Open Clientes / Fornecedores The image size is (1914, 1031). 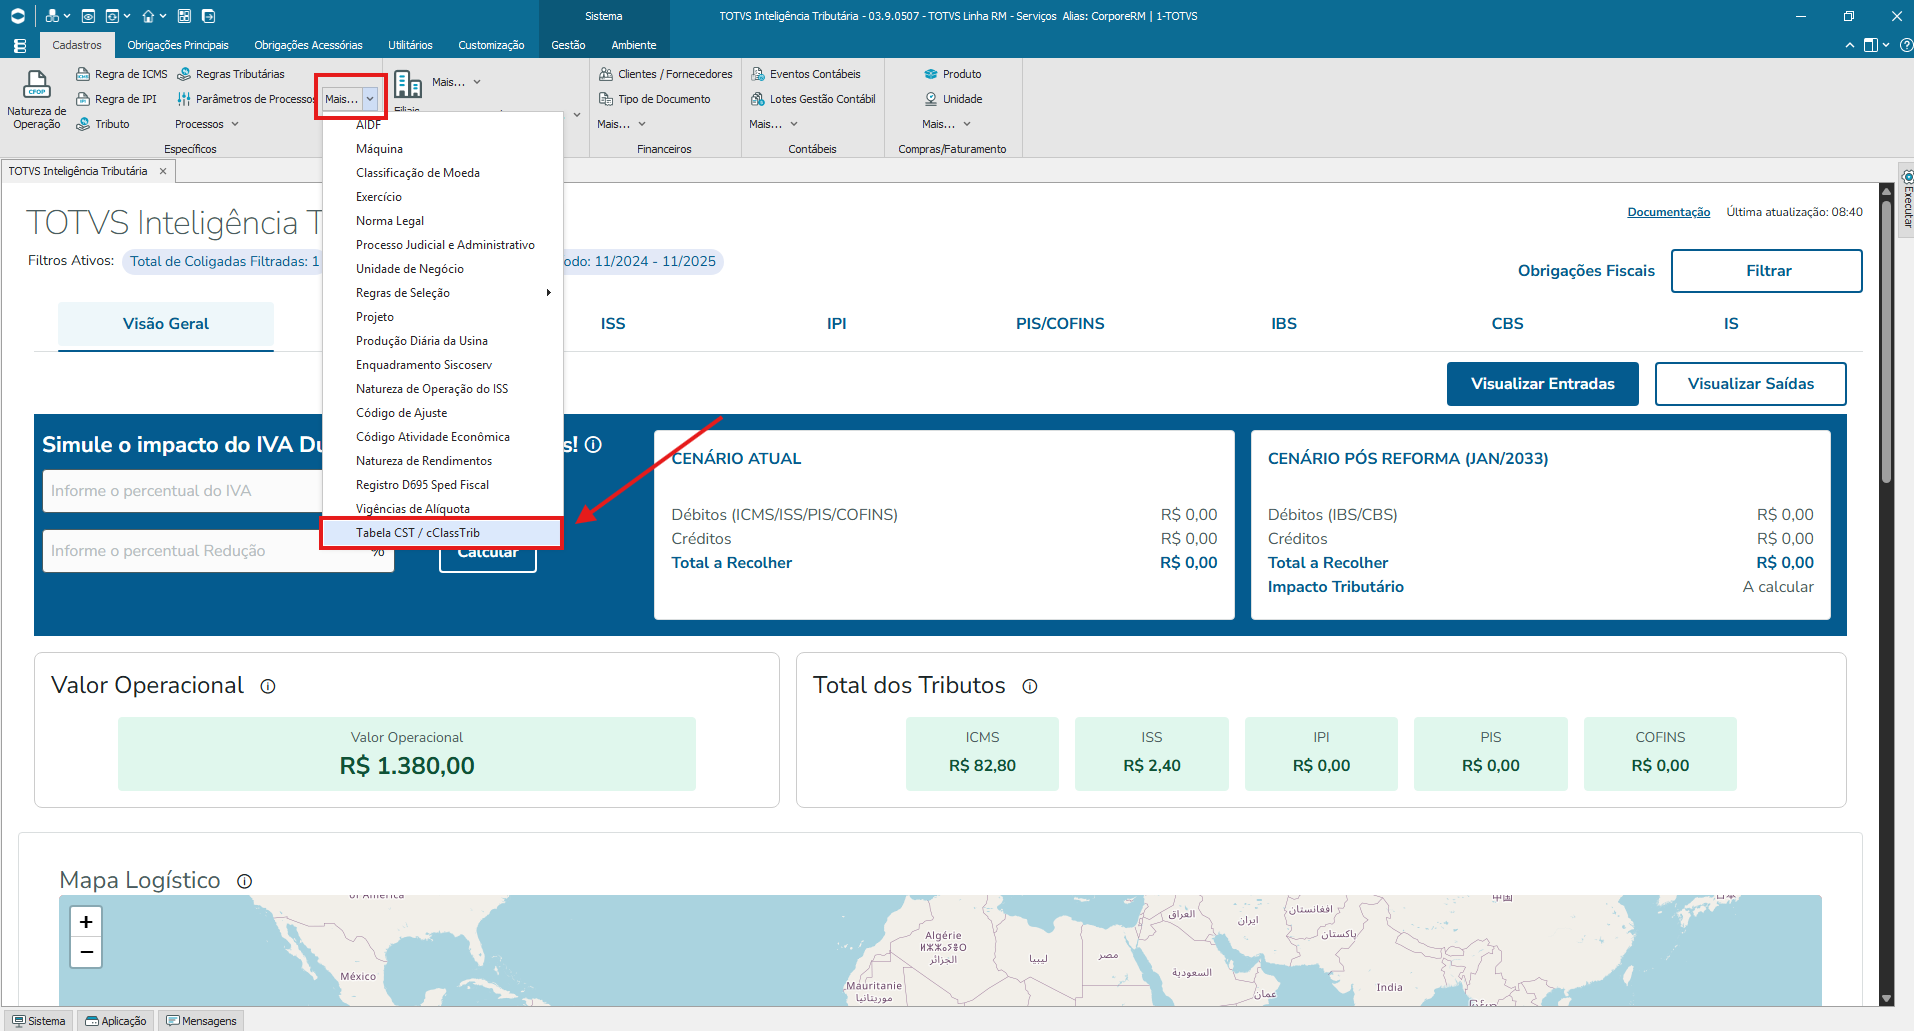coord(665,74)
